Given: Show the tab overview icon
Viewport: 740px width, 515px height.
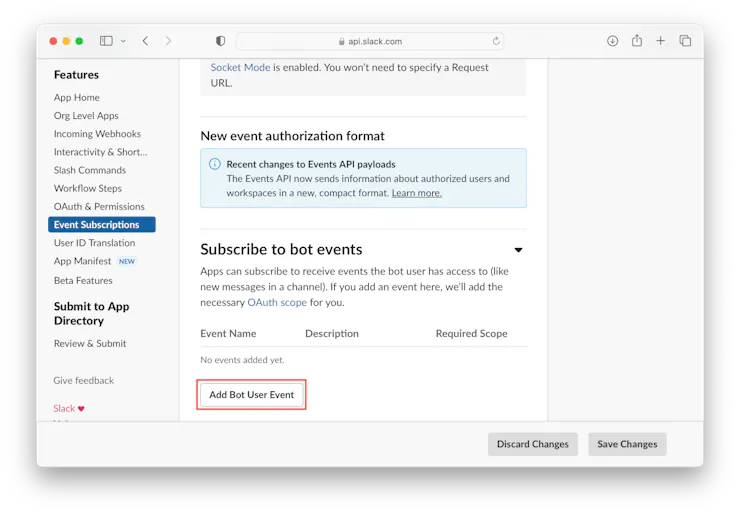Looking at the screenshot, I should [x=685, y=41].
